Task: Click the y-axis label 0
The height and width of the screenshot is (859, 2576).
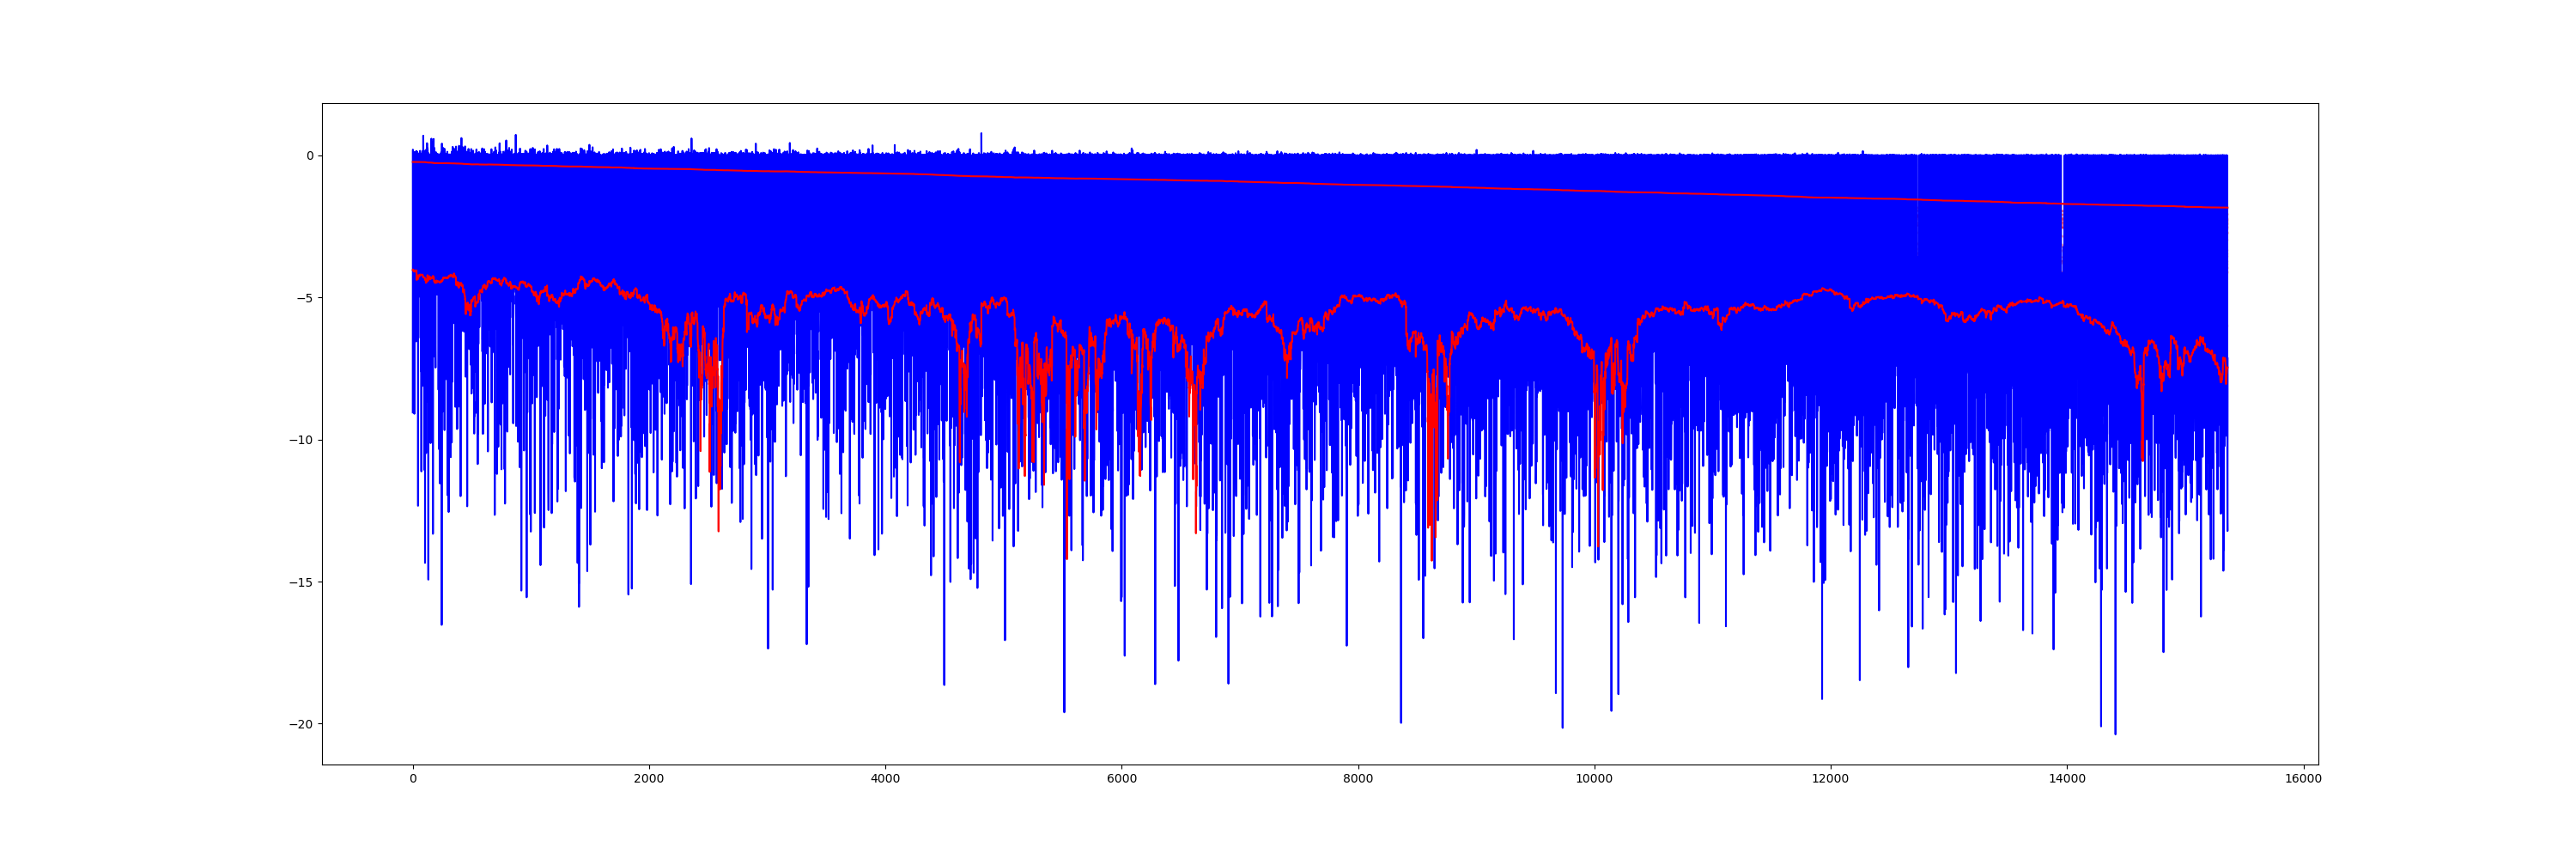Action: (310, 156)
